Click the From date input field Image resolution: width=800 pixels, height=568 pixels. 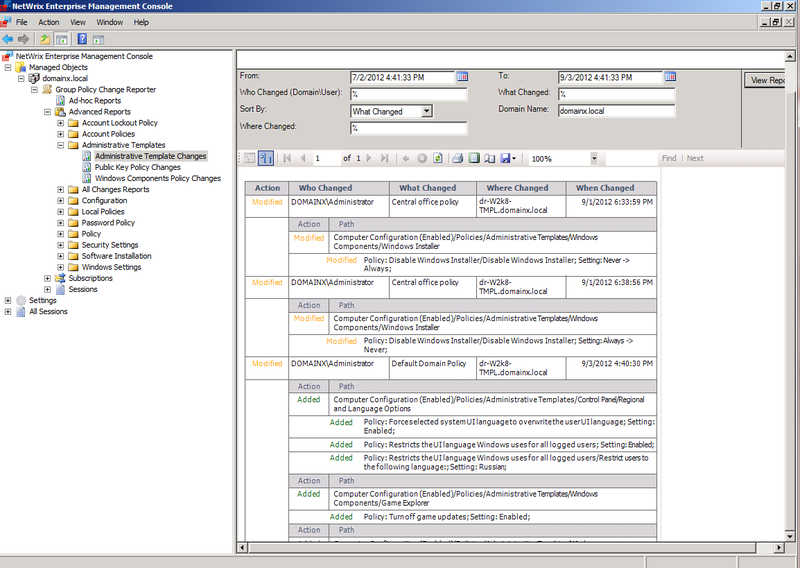[402, 78]
